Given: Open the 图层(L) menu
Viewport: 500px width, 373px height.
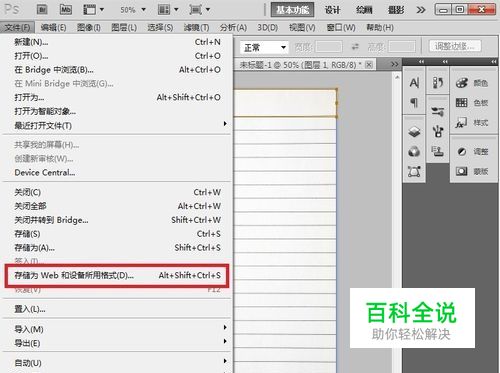Looking at the screenshot, I should (x=124, y=27).
